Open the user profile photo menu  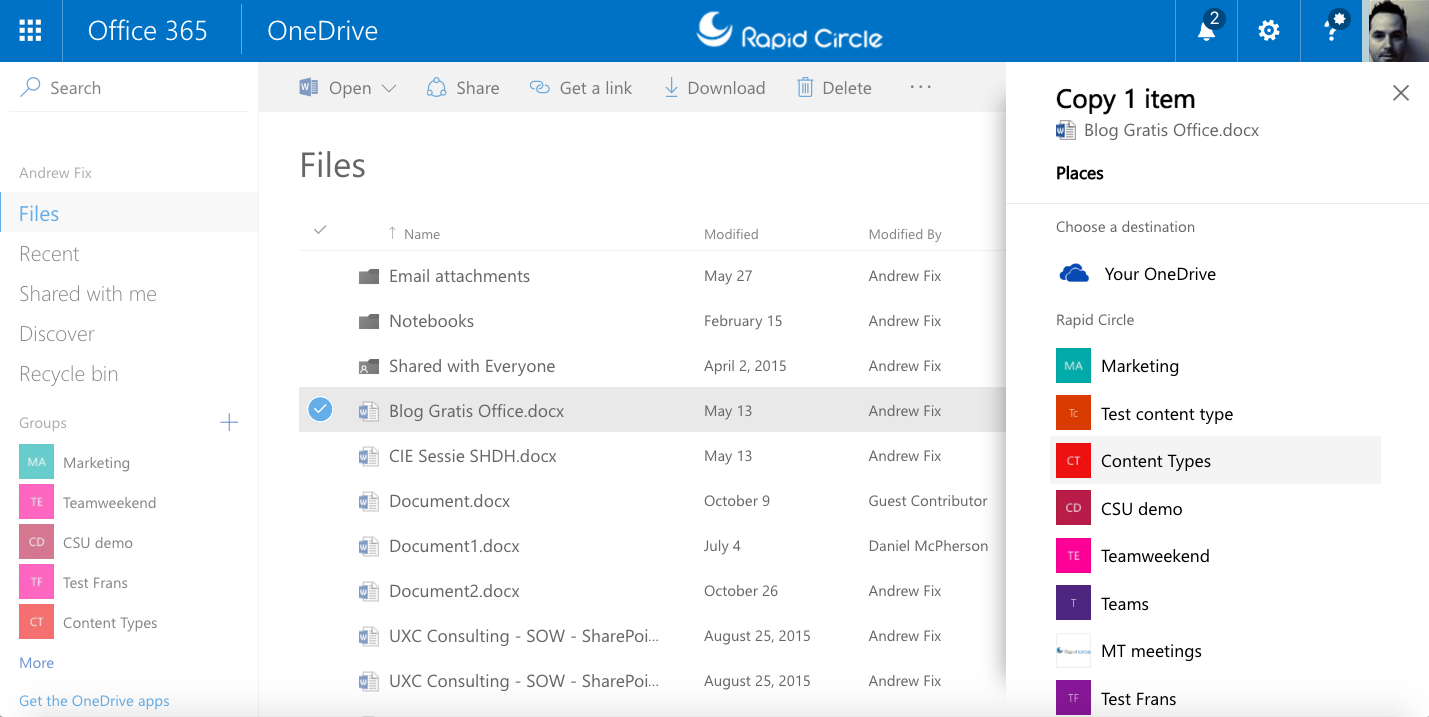tap(1396, 31)
